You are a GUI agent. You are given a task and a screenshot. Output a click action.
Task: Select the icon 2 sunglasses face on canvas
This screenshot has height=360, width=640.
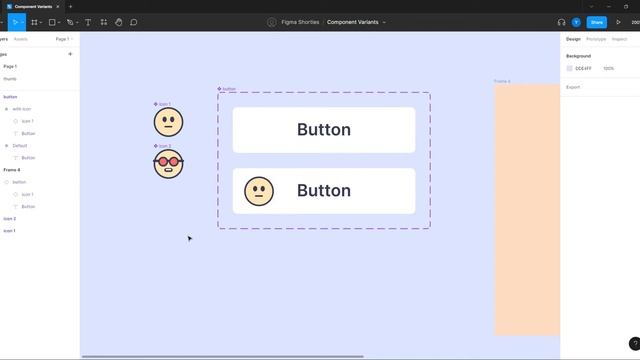tap(168, 164)
